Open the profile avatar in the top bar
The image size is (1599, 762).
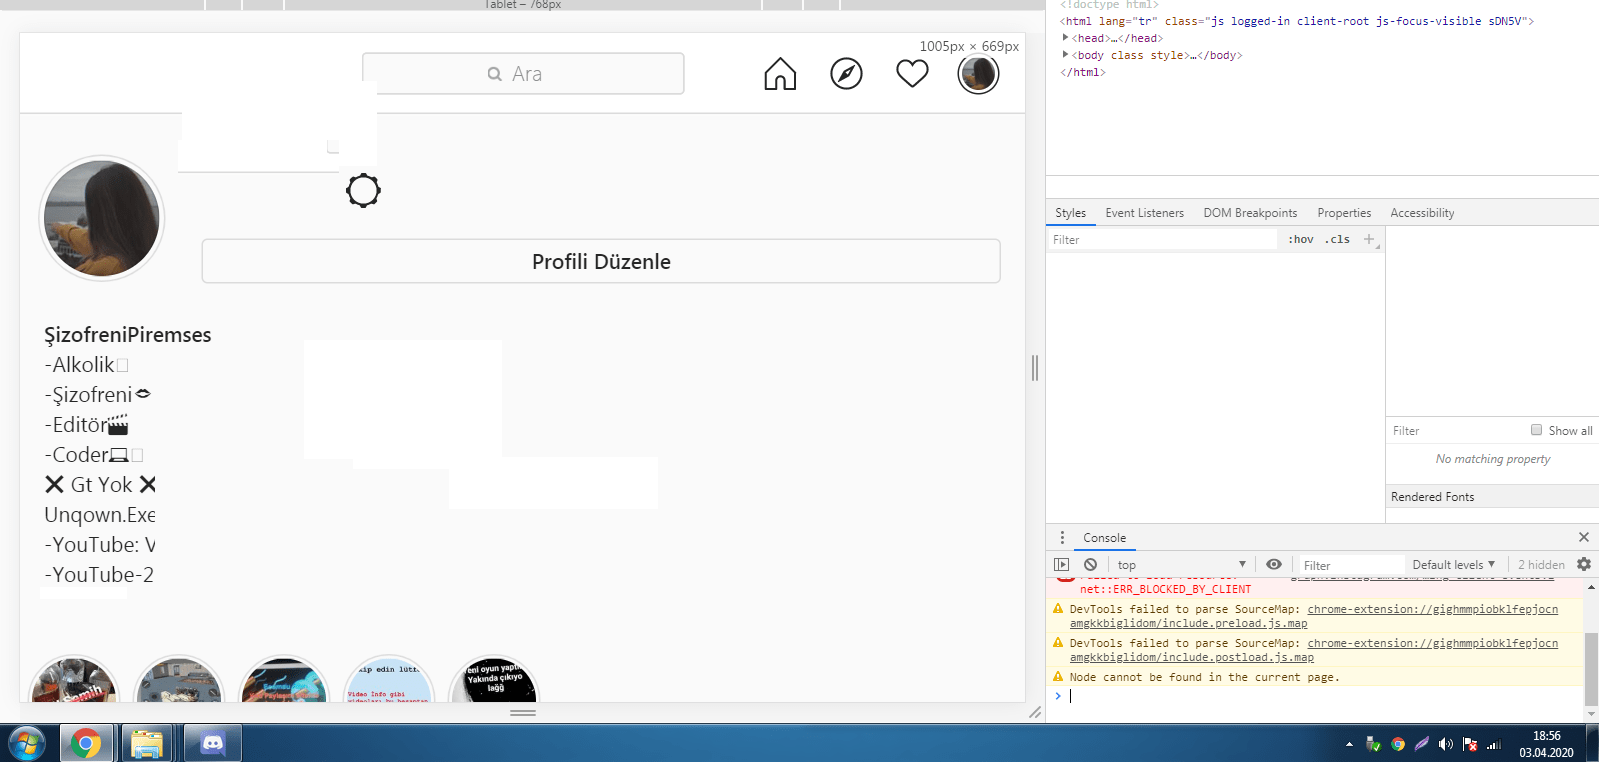point(978,74)
